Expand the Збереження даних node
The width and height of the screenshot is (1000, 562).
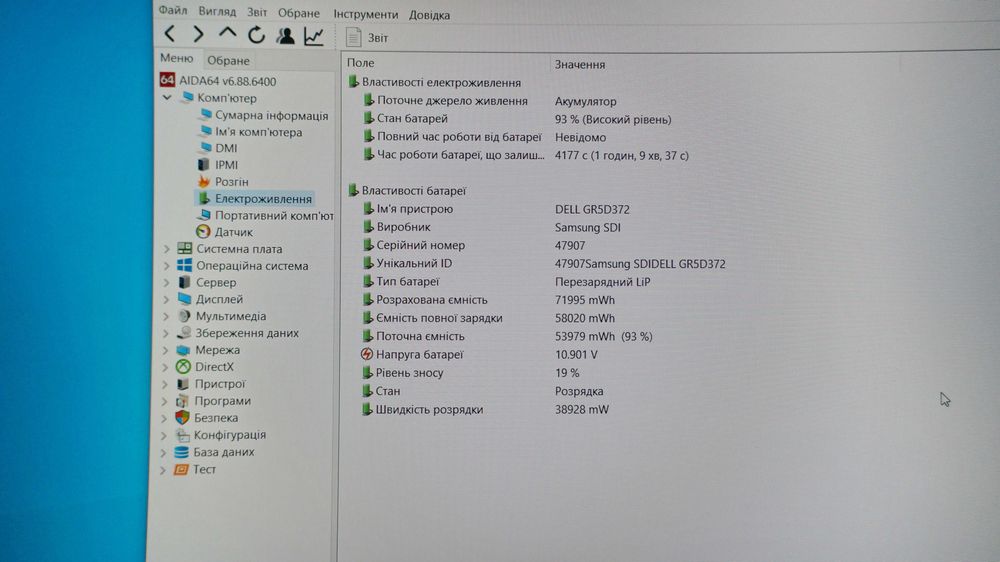[165, 333]
